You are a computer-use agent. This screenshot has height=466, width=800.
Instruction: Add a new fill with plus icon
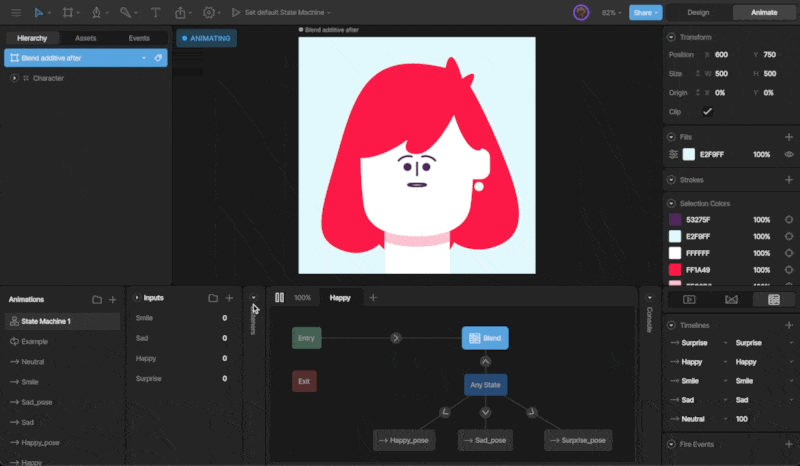coord(789,137)
